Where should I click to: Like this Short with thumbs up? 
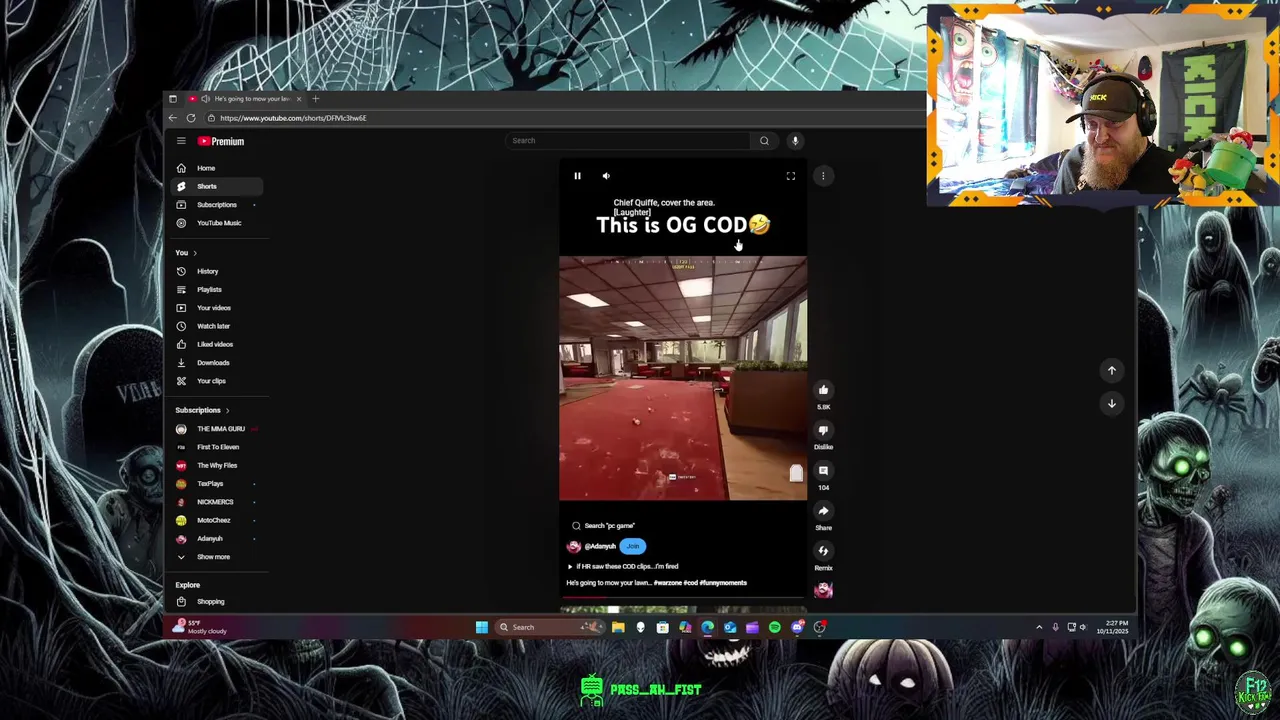(x=823, y=390)
